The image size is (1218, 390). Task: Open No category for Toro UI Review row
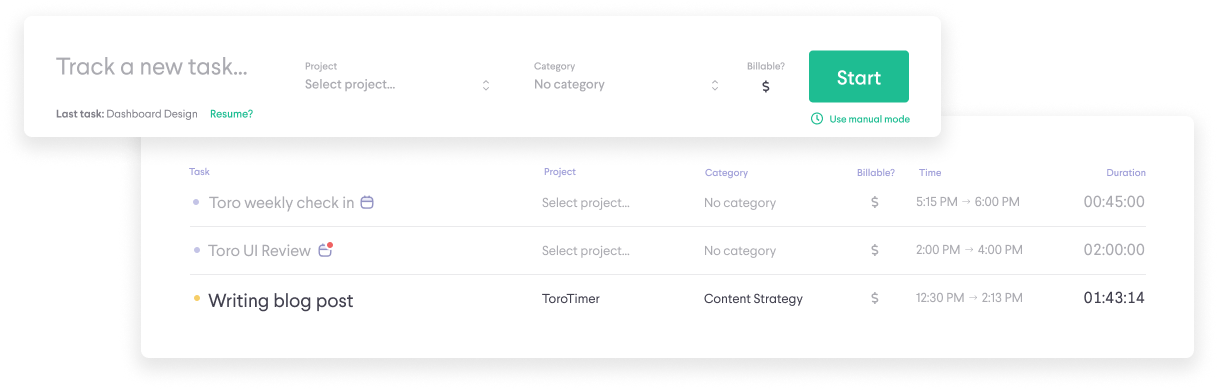tap(740, 251)
